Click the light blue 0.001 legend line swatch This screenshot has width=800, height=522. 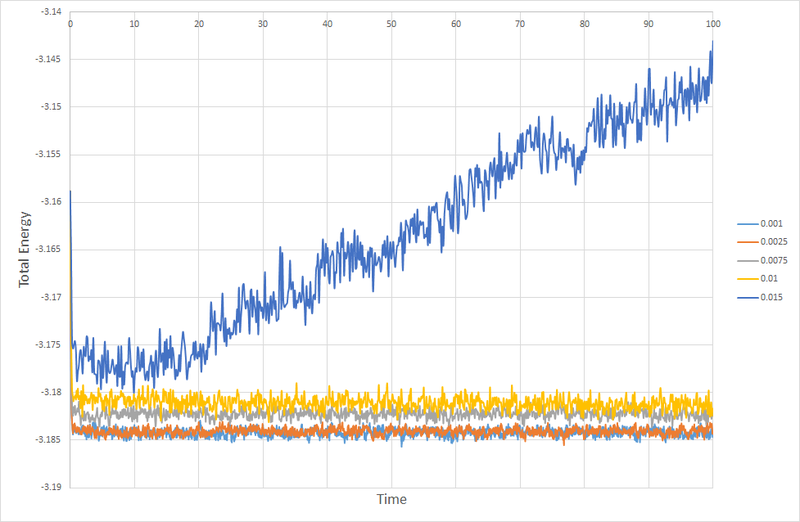pos(747,224)
